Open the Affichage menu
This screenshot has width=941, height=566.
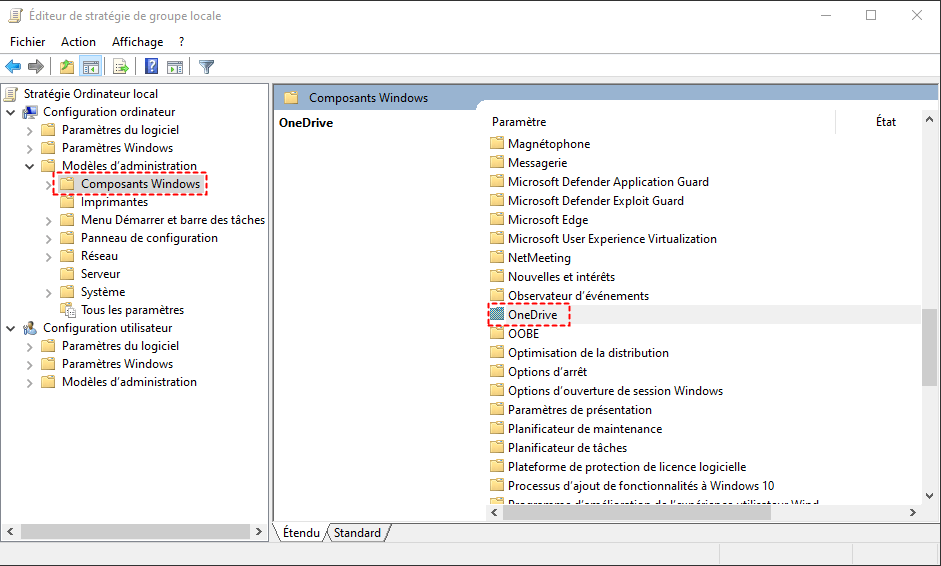click(x=137, y=42)
